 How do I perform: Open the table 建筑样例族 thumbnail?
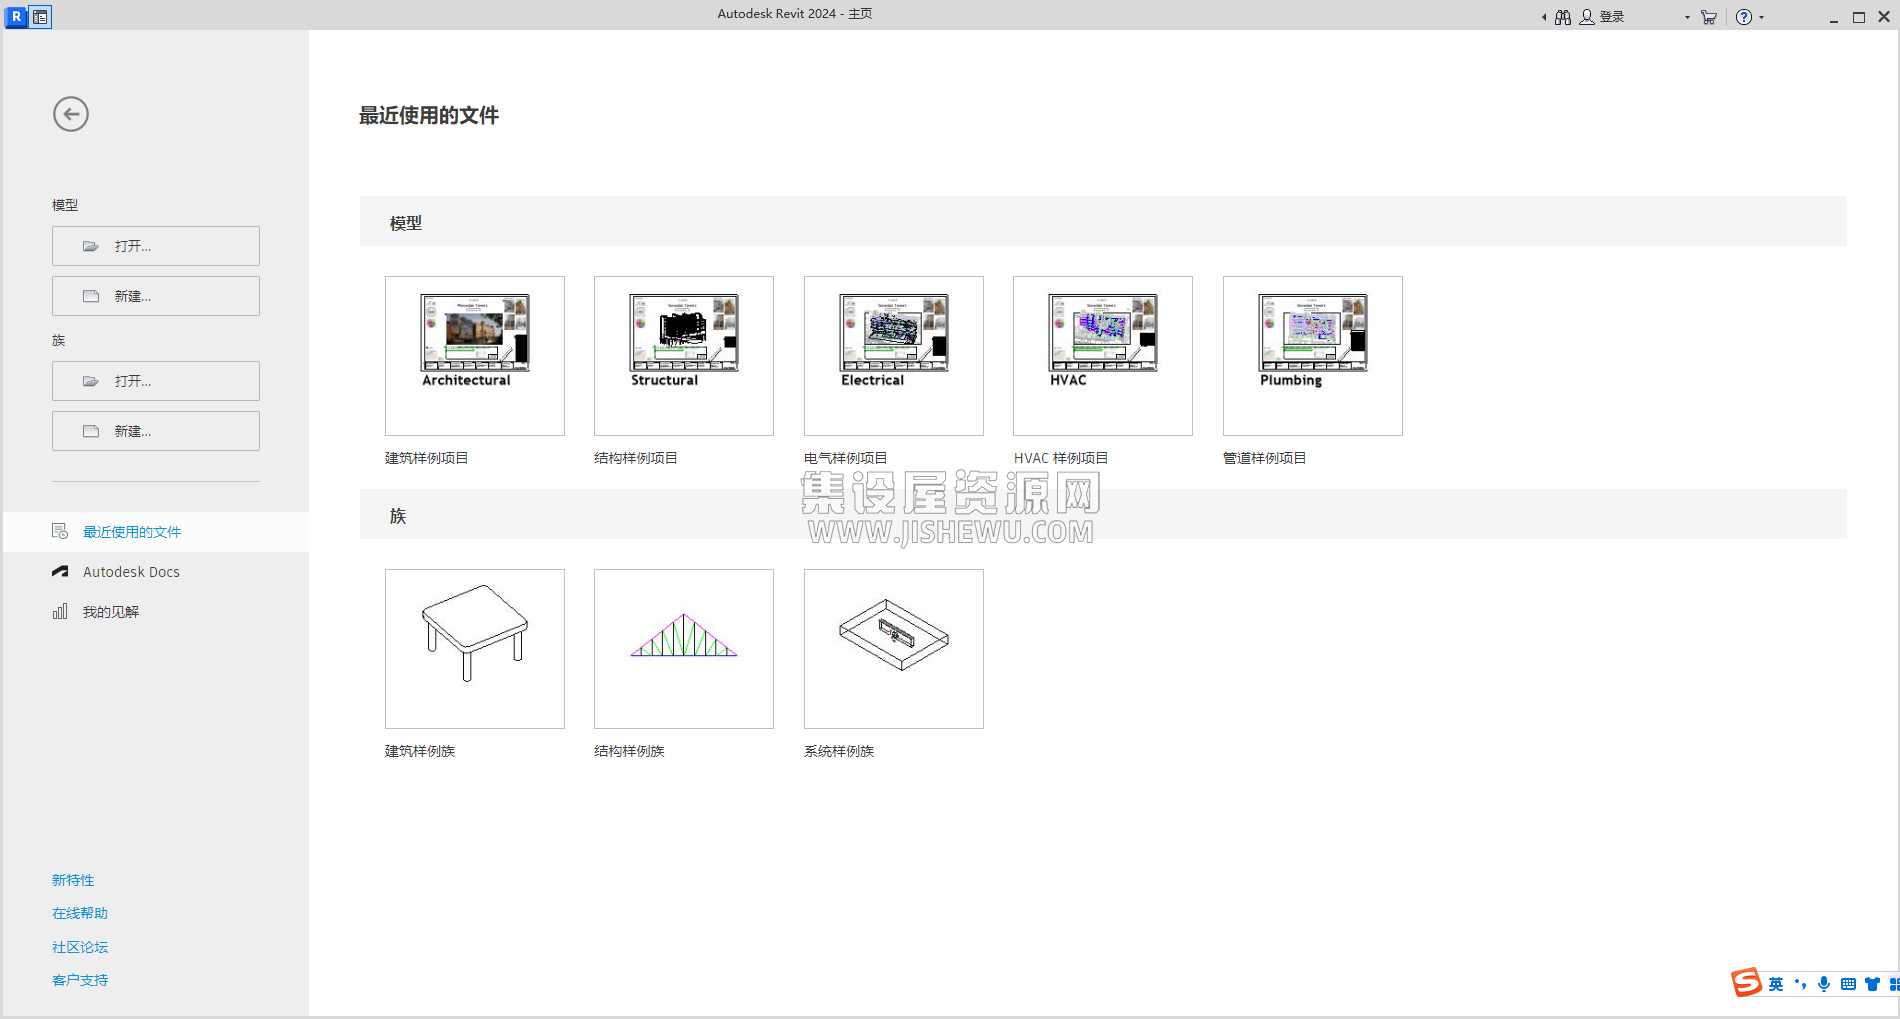pos(475,649)
